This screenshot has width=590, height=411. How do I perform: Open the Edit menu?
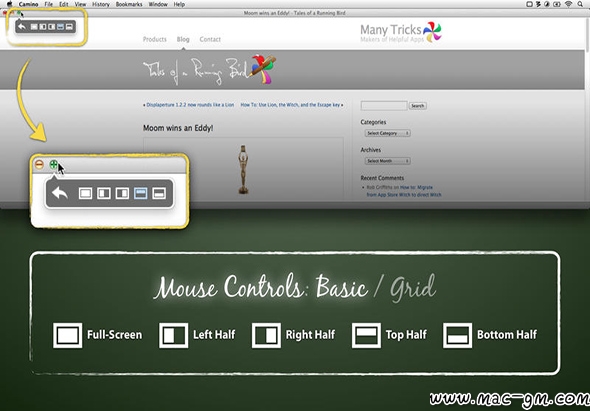point(64,4)
